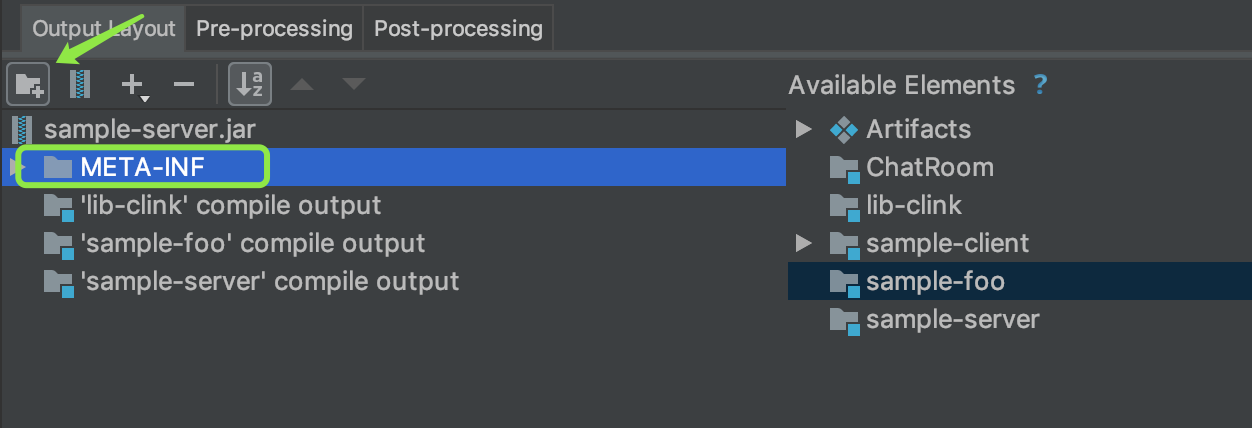The width and height of the screenshot is (1252, 428).
Task: Open the Add Copy of dropdown
Action: [x=134, y=86]
